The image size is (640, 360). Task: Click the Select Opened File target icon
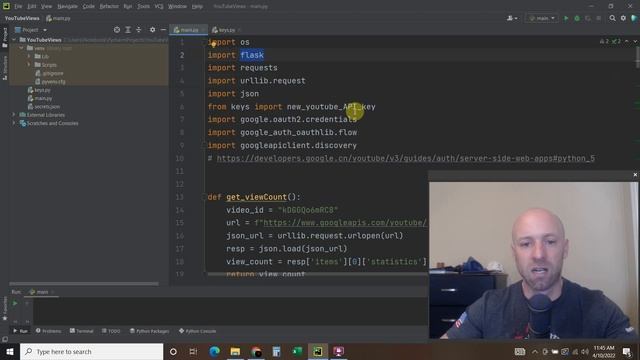[x=117, y=30]
